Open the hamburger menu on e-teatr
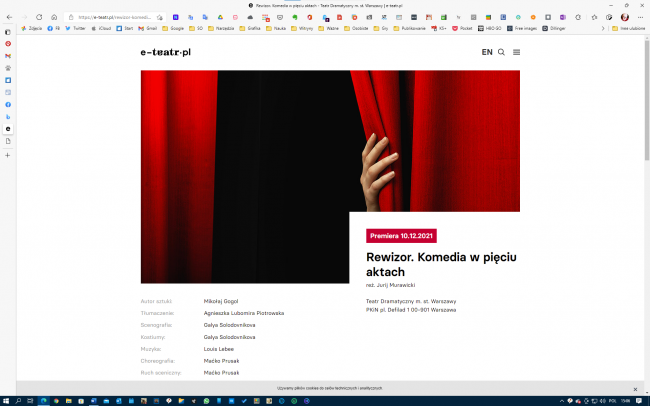This screenshot has width=650, height=406. pyautogui.click(x=516, y=52)
